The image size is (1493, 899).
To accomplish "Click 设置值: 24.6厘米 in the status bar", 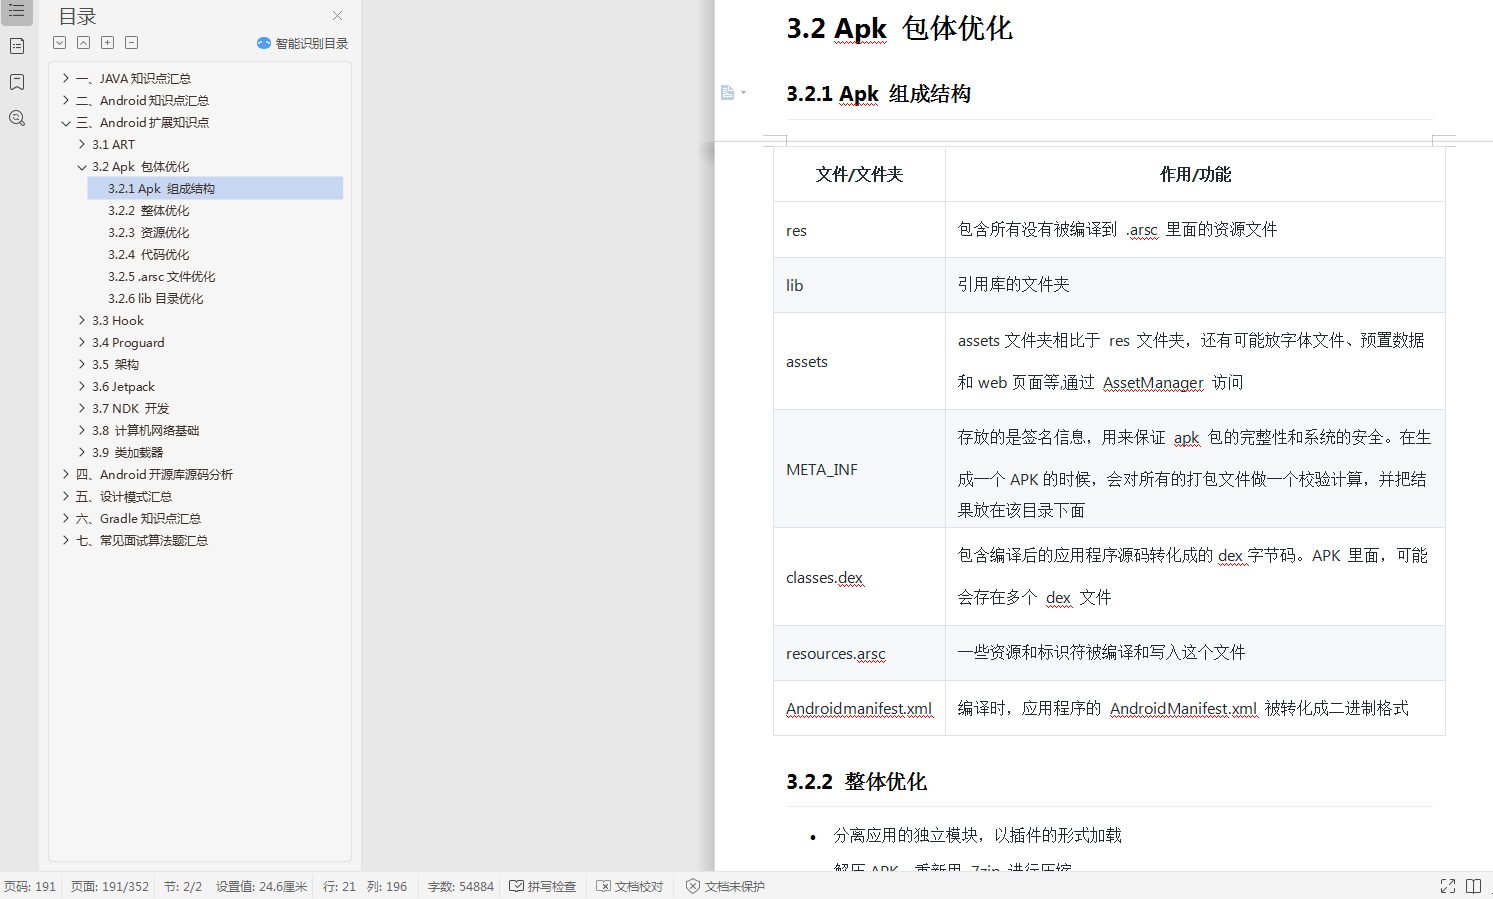I will click(x=261, y=886).
